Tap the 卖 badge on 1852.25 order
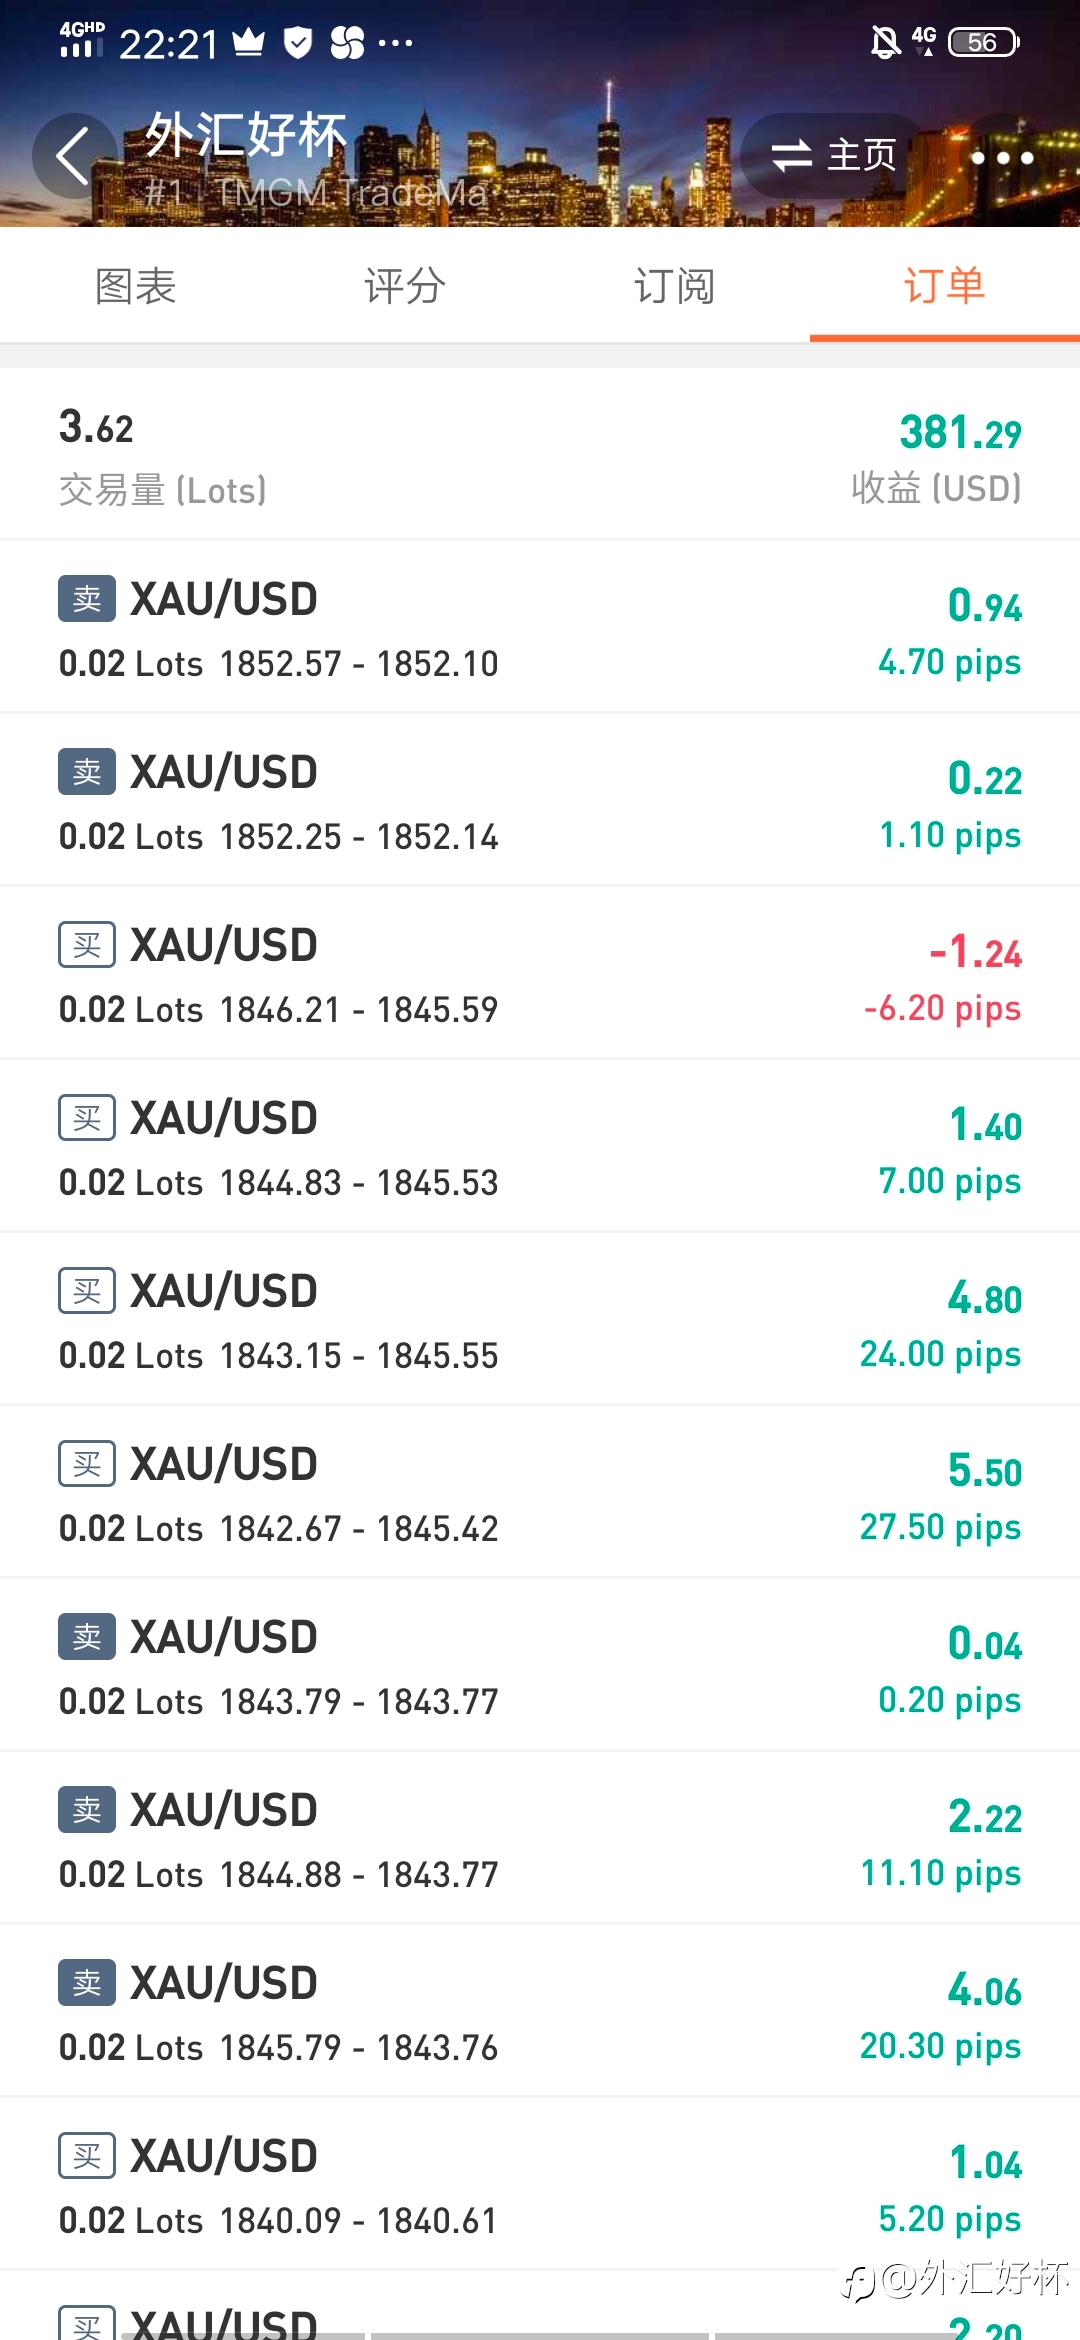The height and width of the screenshot is (2340, 1080). [87, 772]
